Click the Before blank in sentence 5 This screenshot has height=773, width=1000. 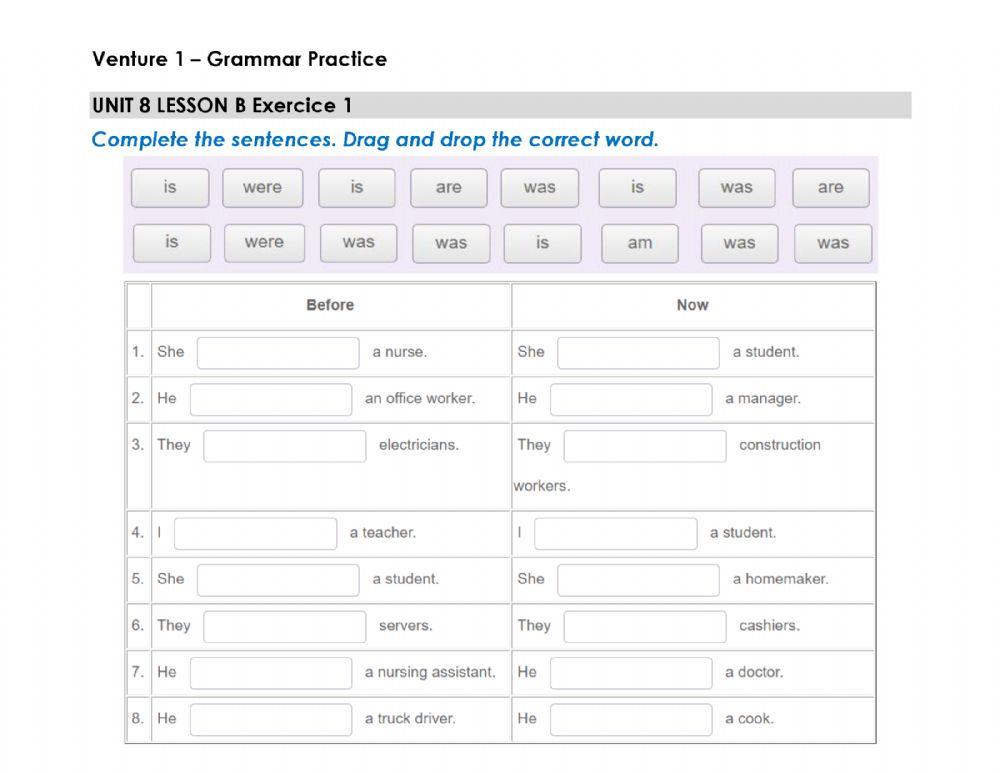(x=278, y=579)
